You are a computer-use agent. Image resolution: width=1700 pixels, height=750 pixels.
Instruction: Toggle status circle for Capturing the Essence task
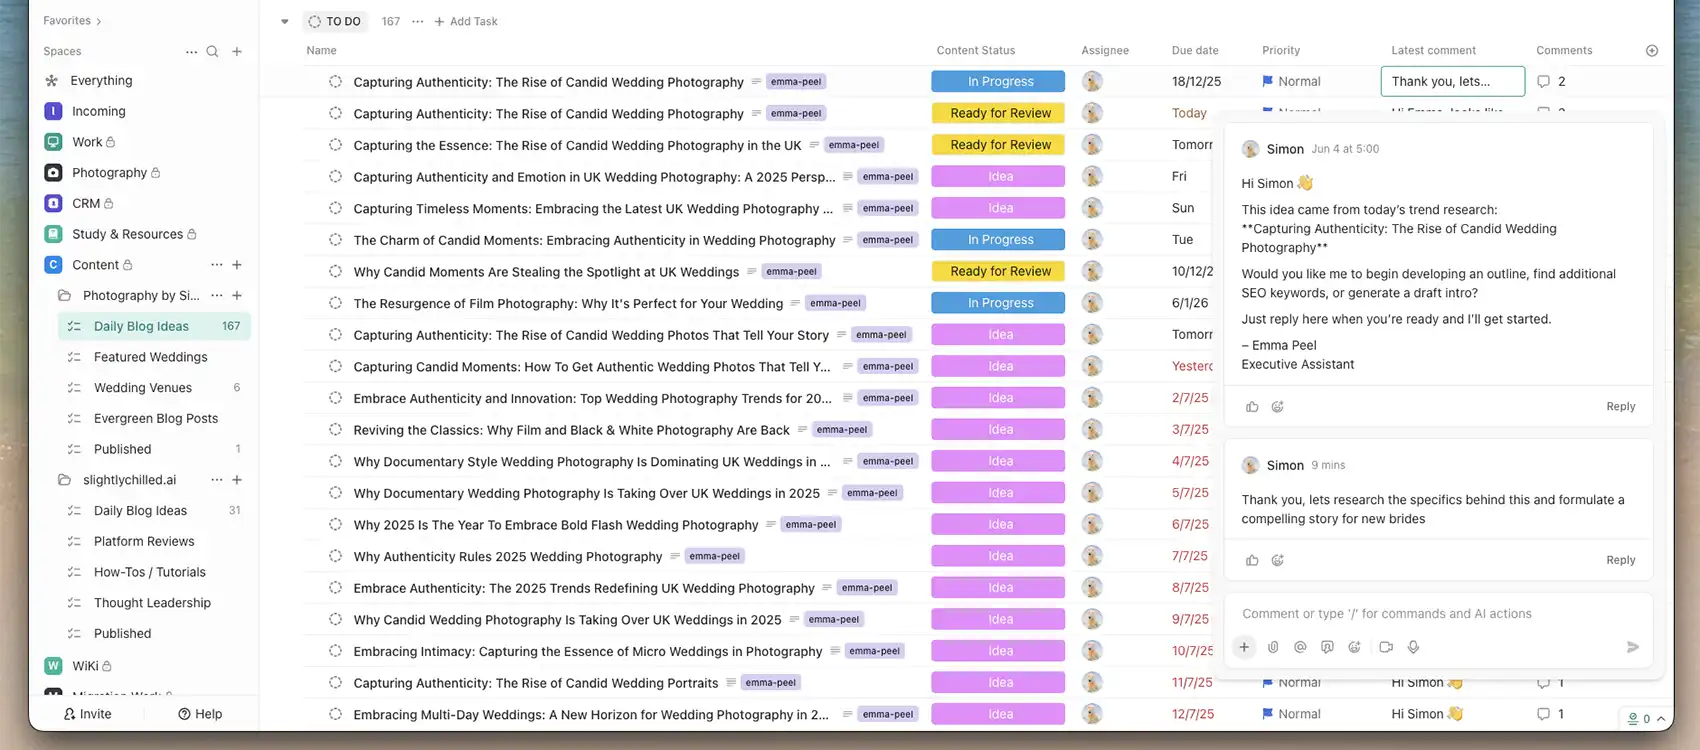click(x=335, y=145)
